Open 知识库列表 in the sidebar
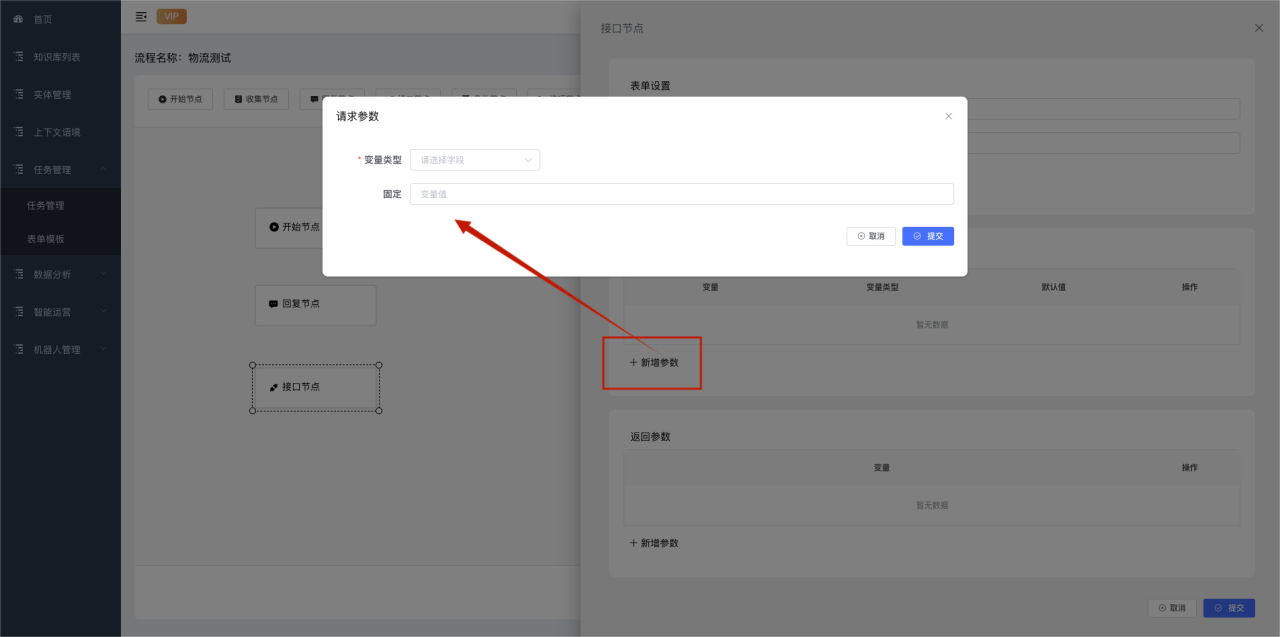1280x637 pixels. [57, 57]
